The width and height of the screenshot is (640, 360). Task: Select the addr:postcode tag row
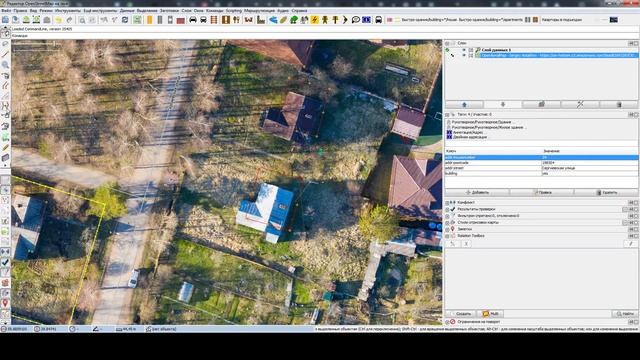point(542,162)
